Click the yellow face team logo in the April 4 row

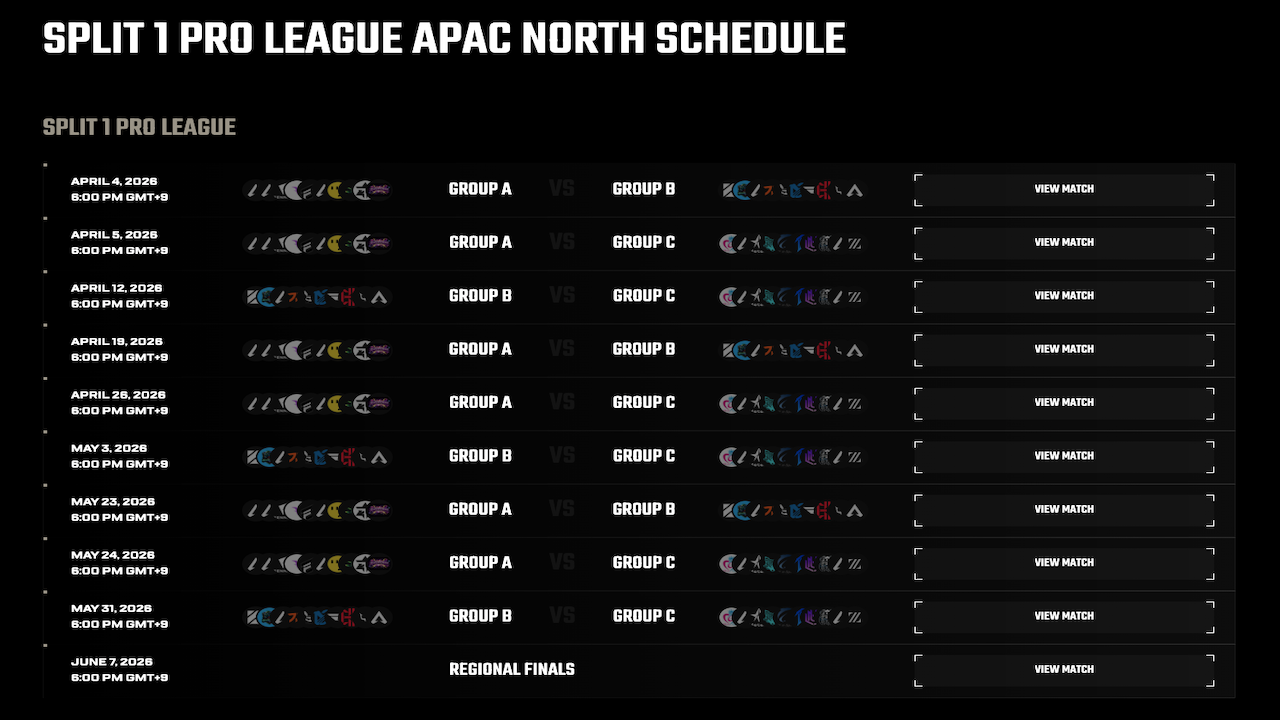tap(335, 189)
